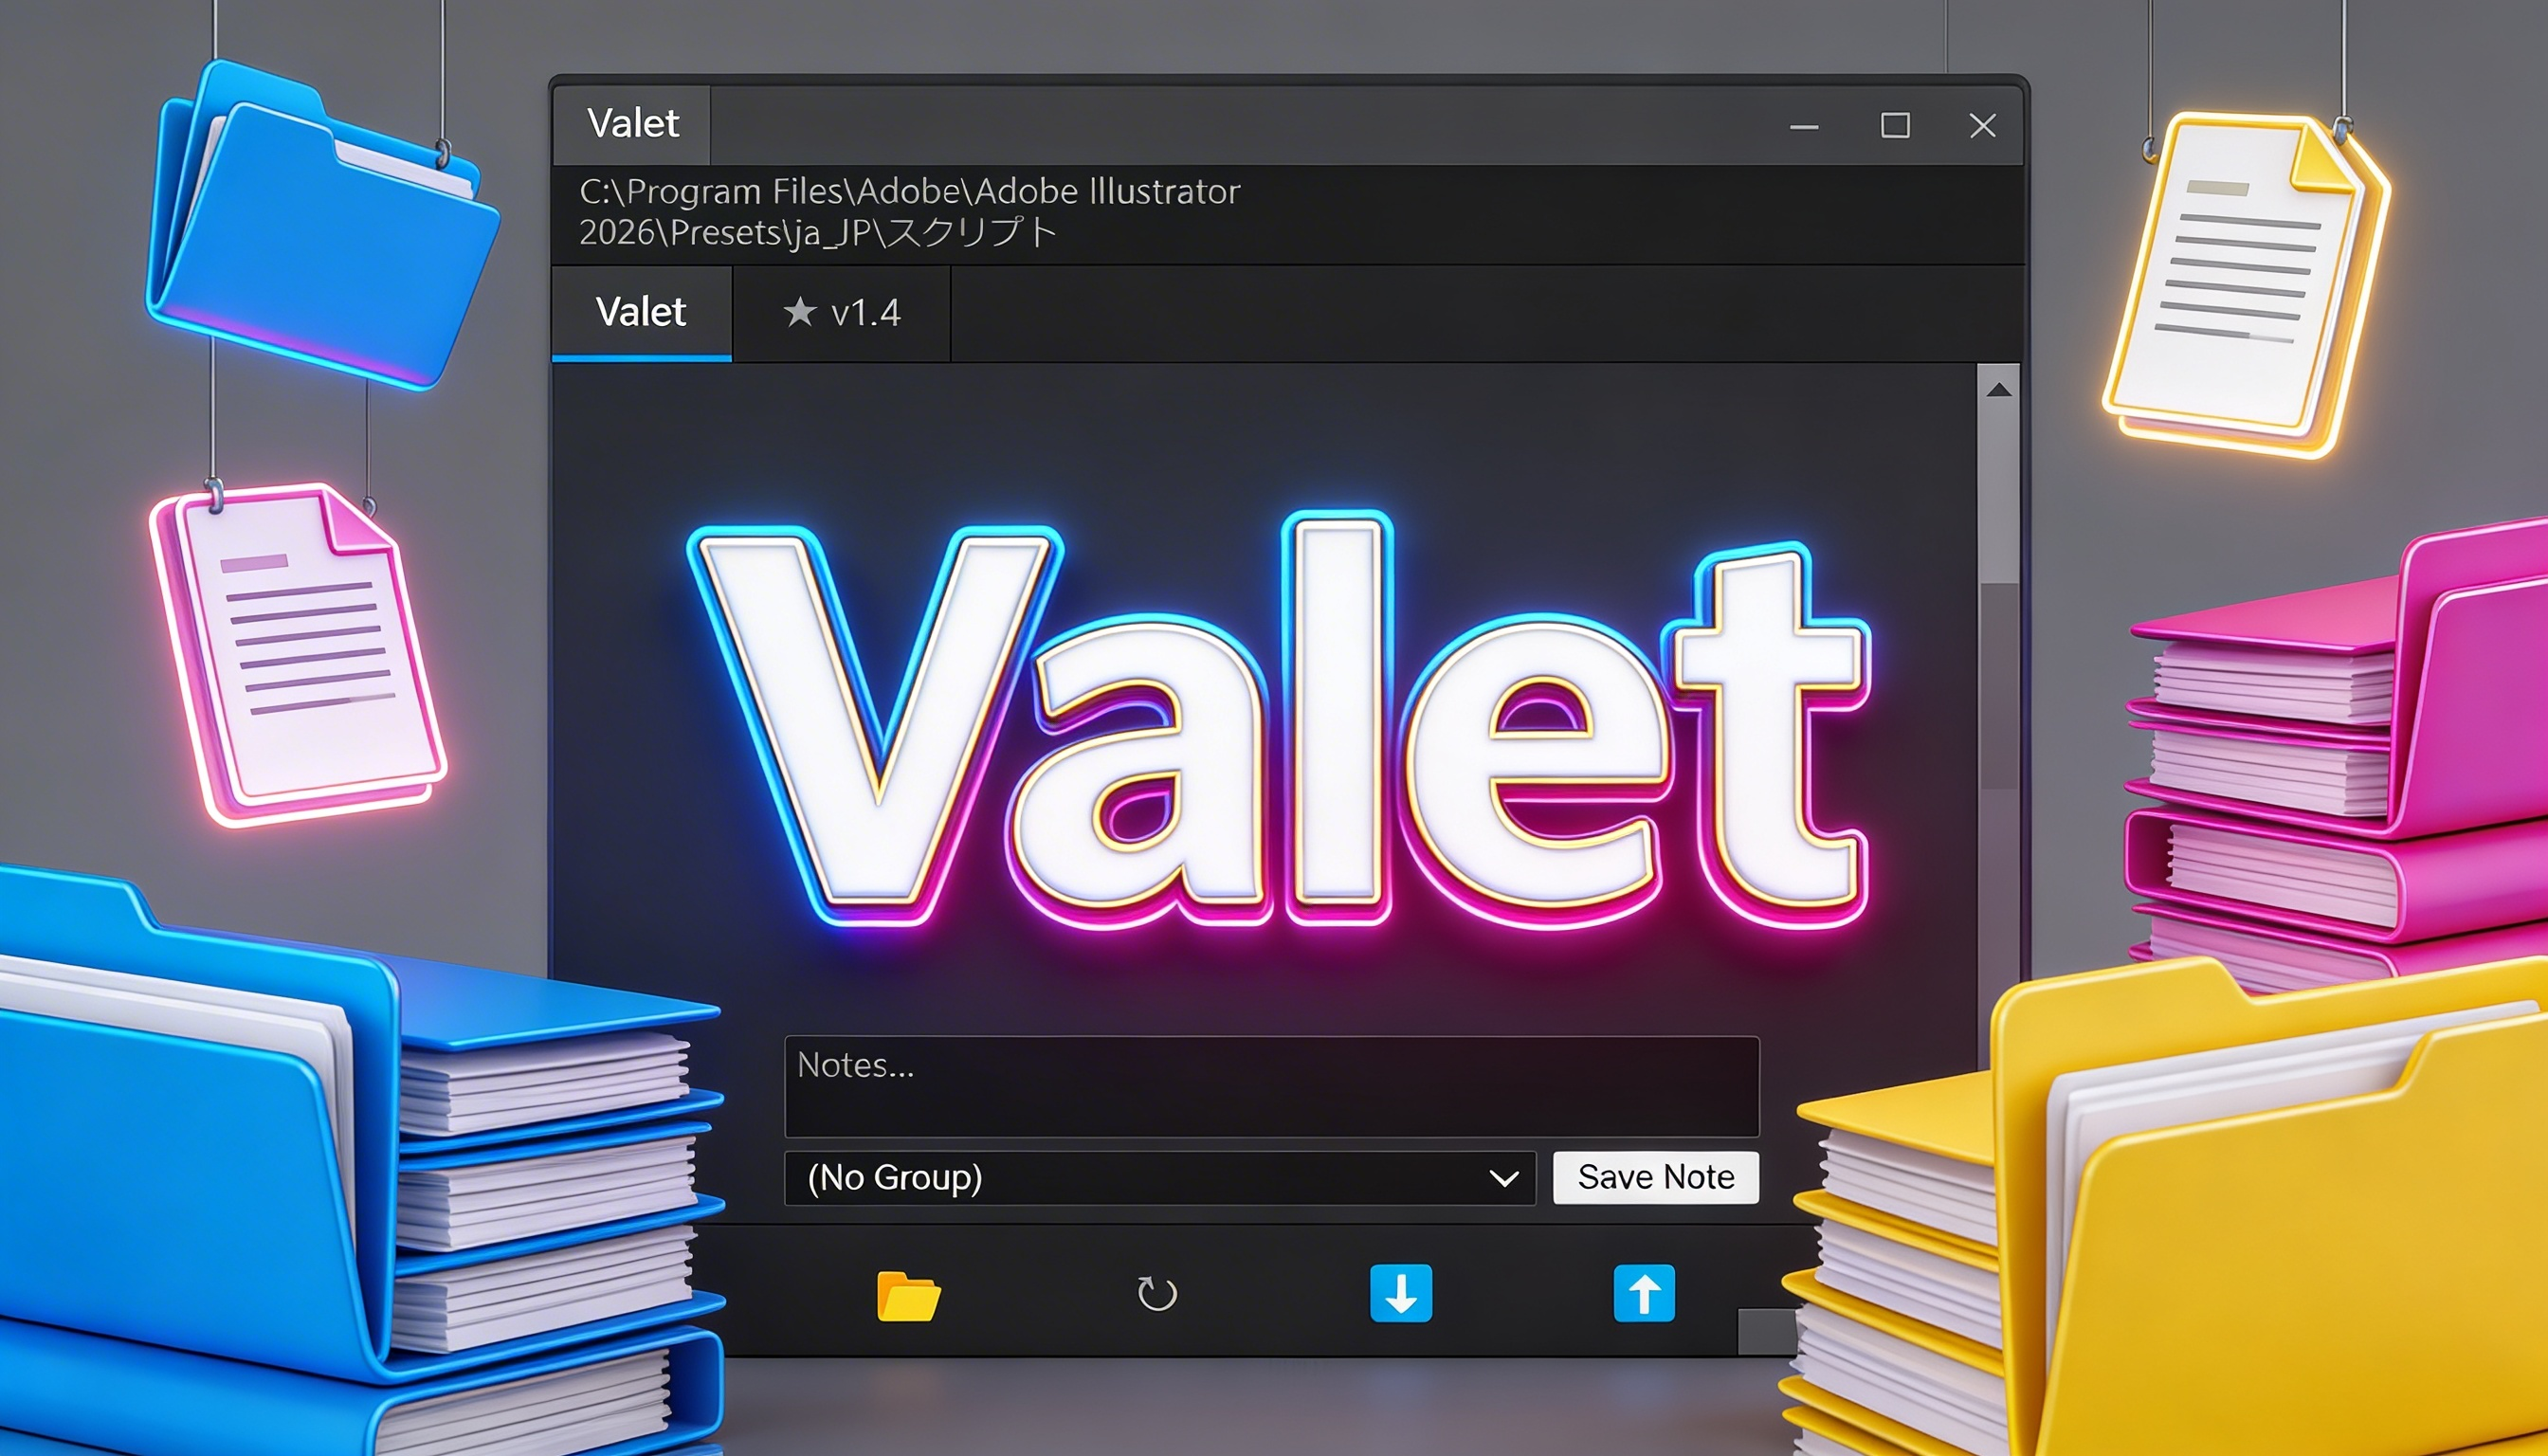Click the large neon Valet logo
The image size is (2548, 1456).
tap(1278, 722)
